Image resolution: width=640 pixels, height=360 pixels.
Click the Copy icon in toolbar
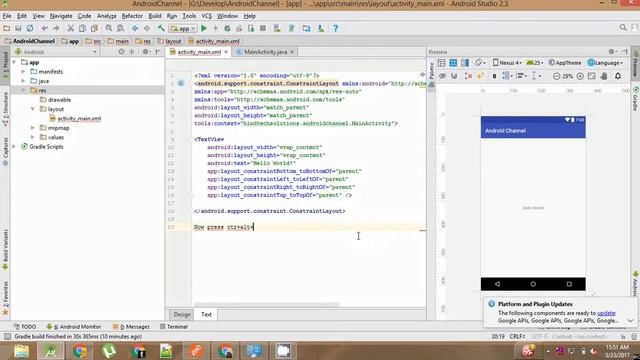82,29
